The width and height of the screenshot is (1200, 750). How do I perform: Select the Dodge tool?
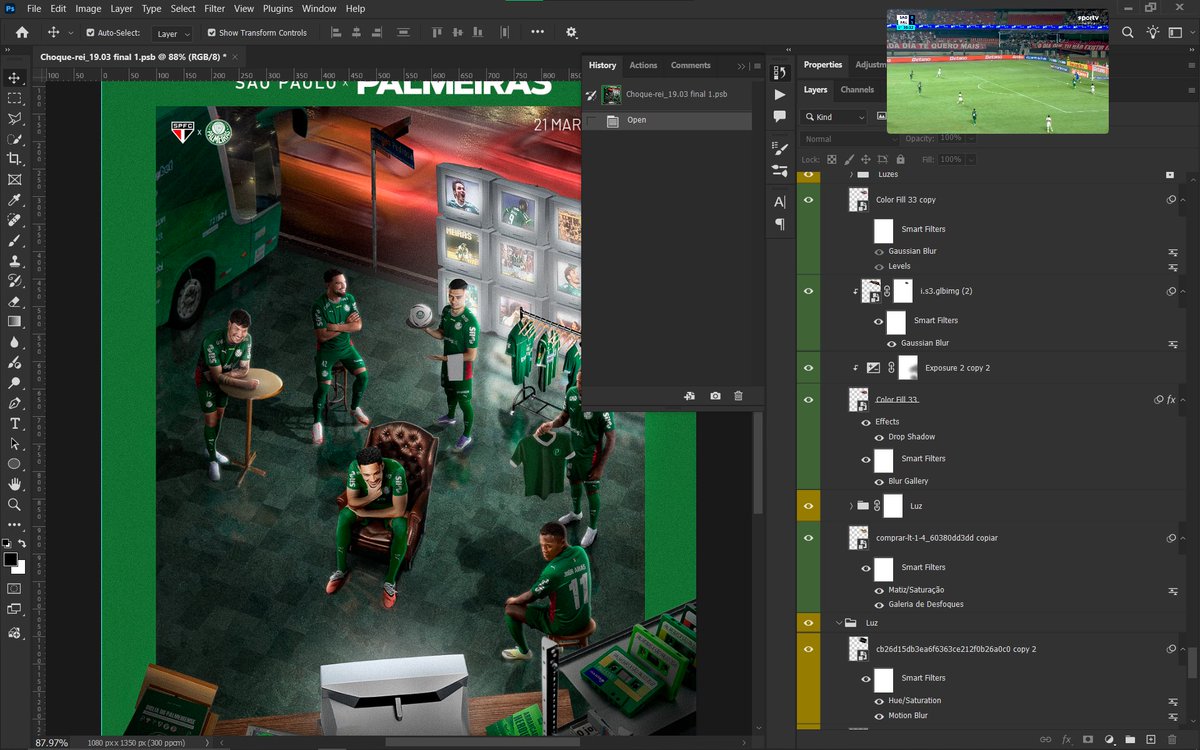14,383
